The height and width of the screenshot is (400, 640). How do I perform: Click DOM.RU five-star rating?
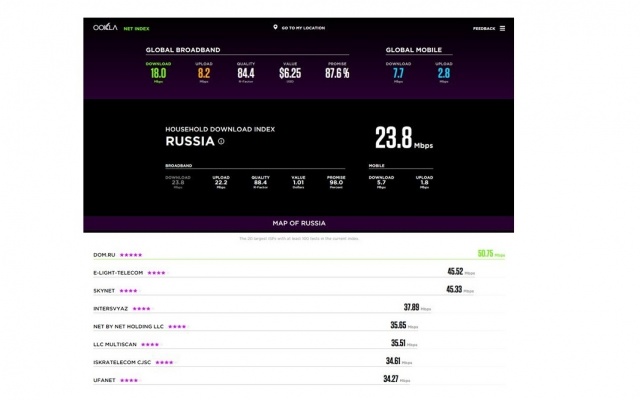click(x=131, y=255)
